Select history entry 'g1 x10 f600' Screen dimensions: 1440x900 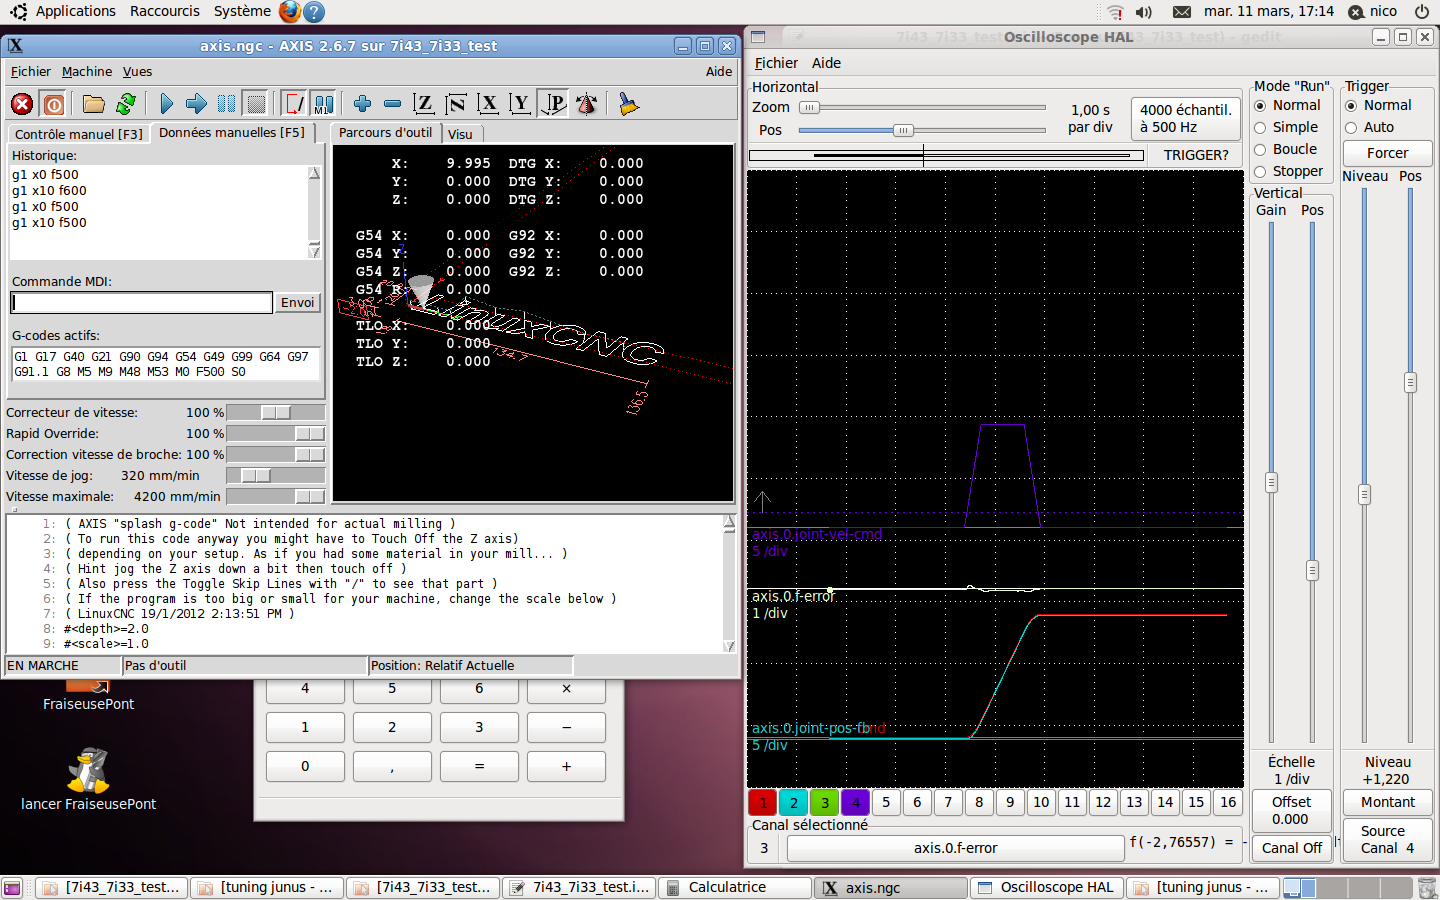tap(49, 191)
